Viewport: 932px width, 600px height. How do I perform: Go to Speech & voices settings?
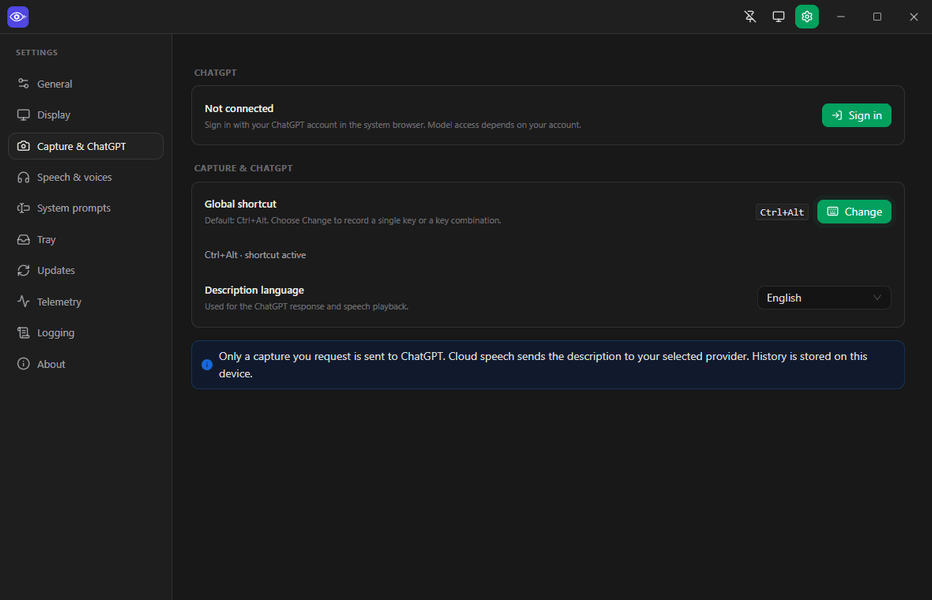tap(86, 177)
